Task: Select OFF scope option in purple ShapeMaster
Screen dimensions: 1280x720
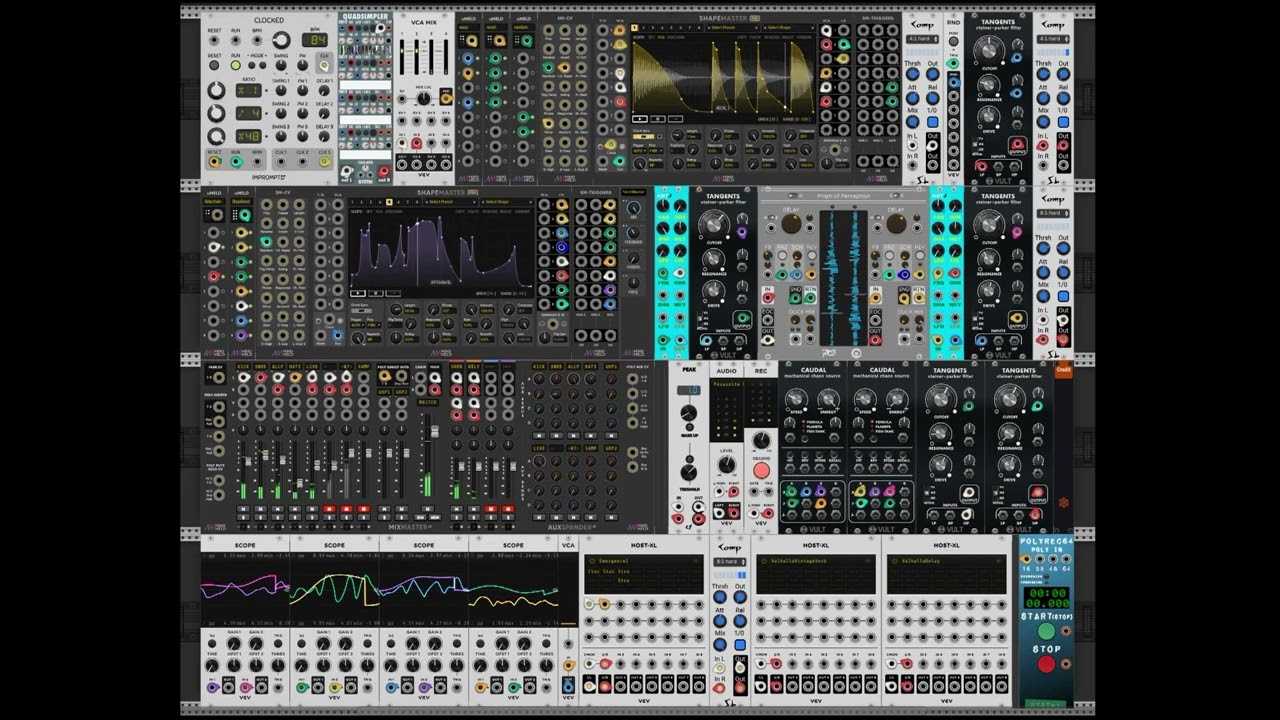Action: 369,212
